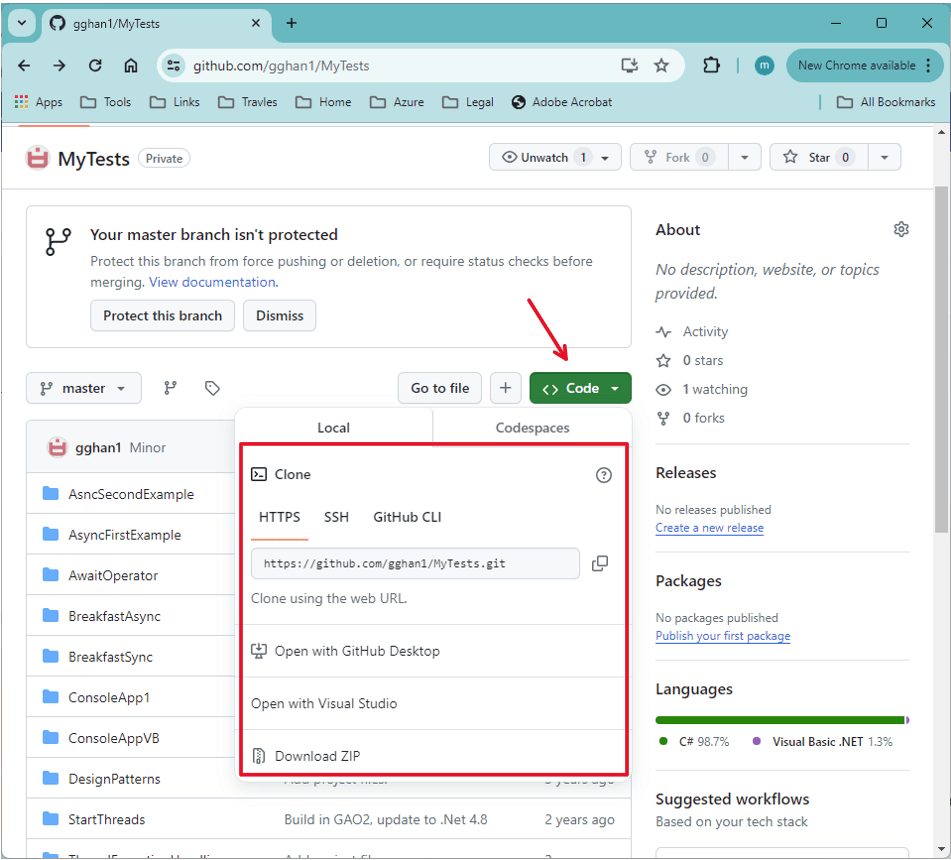Open the Tools bookmarks folder

pos(106,102)
